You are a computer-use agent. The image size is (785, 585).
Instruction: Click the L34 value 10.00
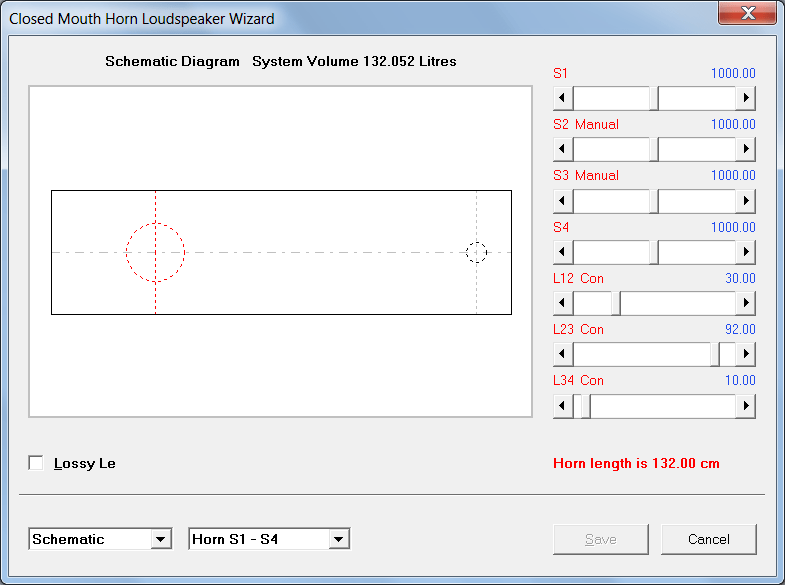point(740,380)
